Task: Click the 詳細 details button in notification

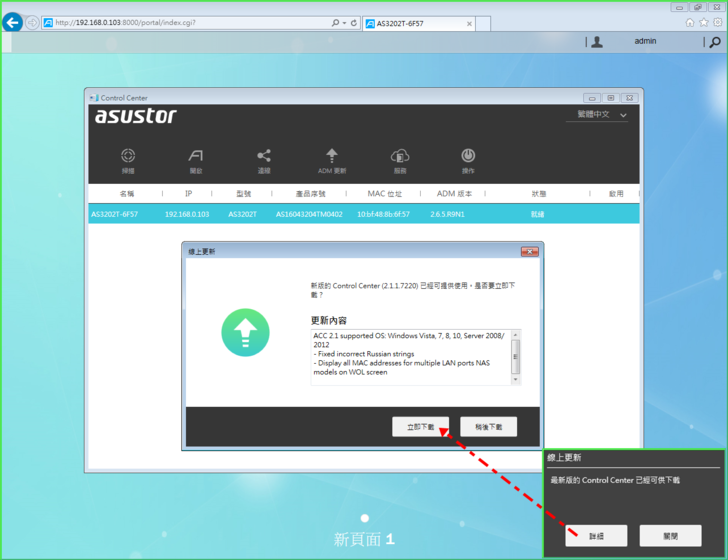Action: (x=595, y=536)
